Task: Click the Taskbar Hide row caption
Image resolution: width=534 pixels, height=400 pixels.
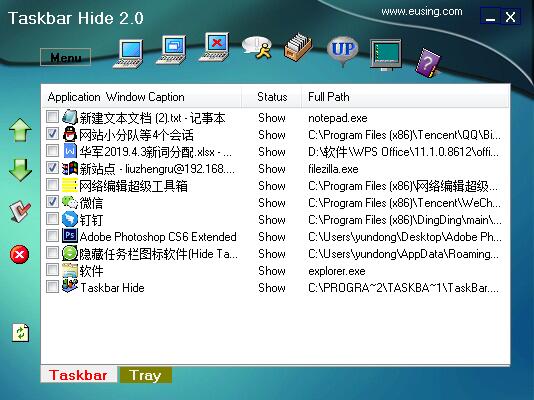Action: coord(112,288)
